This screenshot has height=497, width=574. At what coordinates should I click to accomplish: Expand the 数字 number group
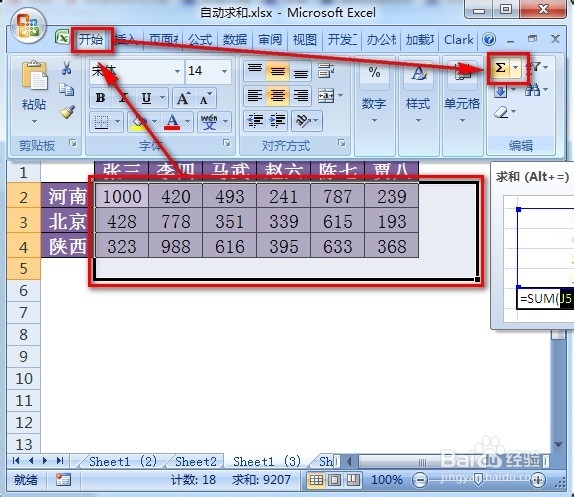[374, 106]
